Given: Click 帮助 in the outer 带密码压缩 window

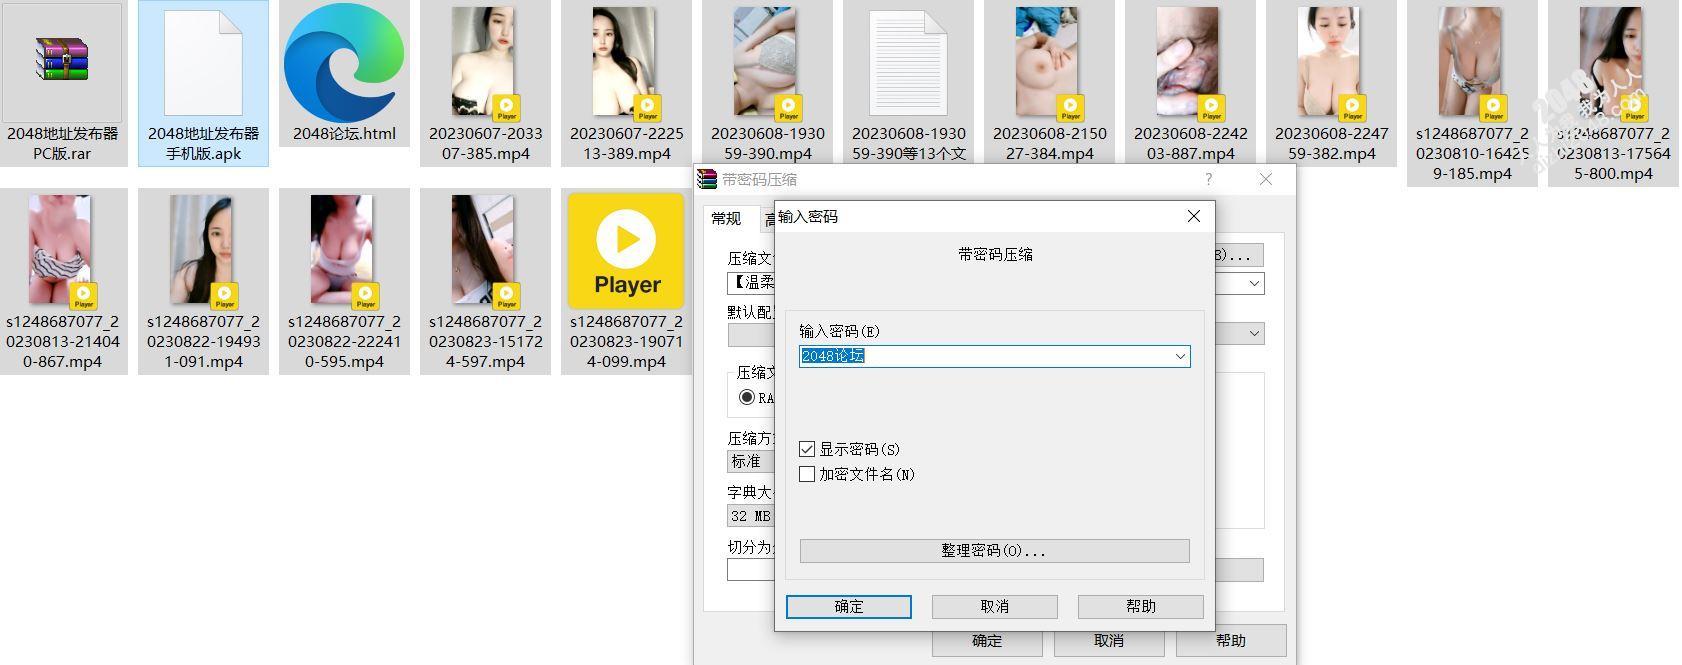Looking at the screenshot, I should coord(1230,641).
